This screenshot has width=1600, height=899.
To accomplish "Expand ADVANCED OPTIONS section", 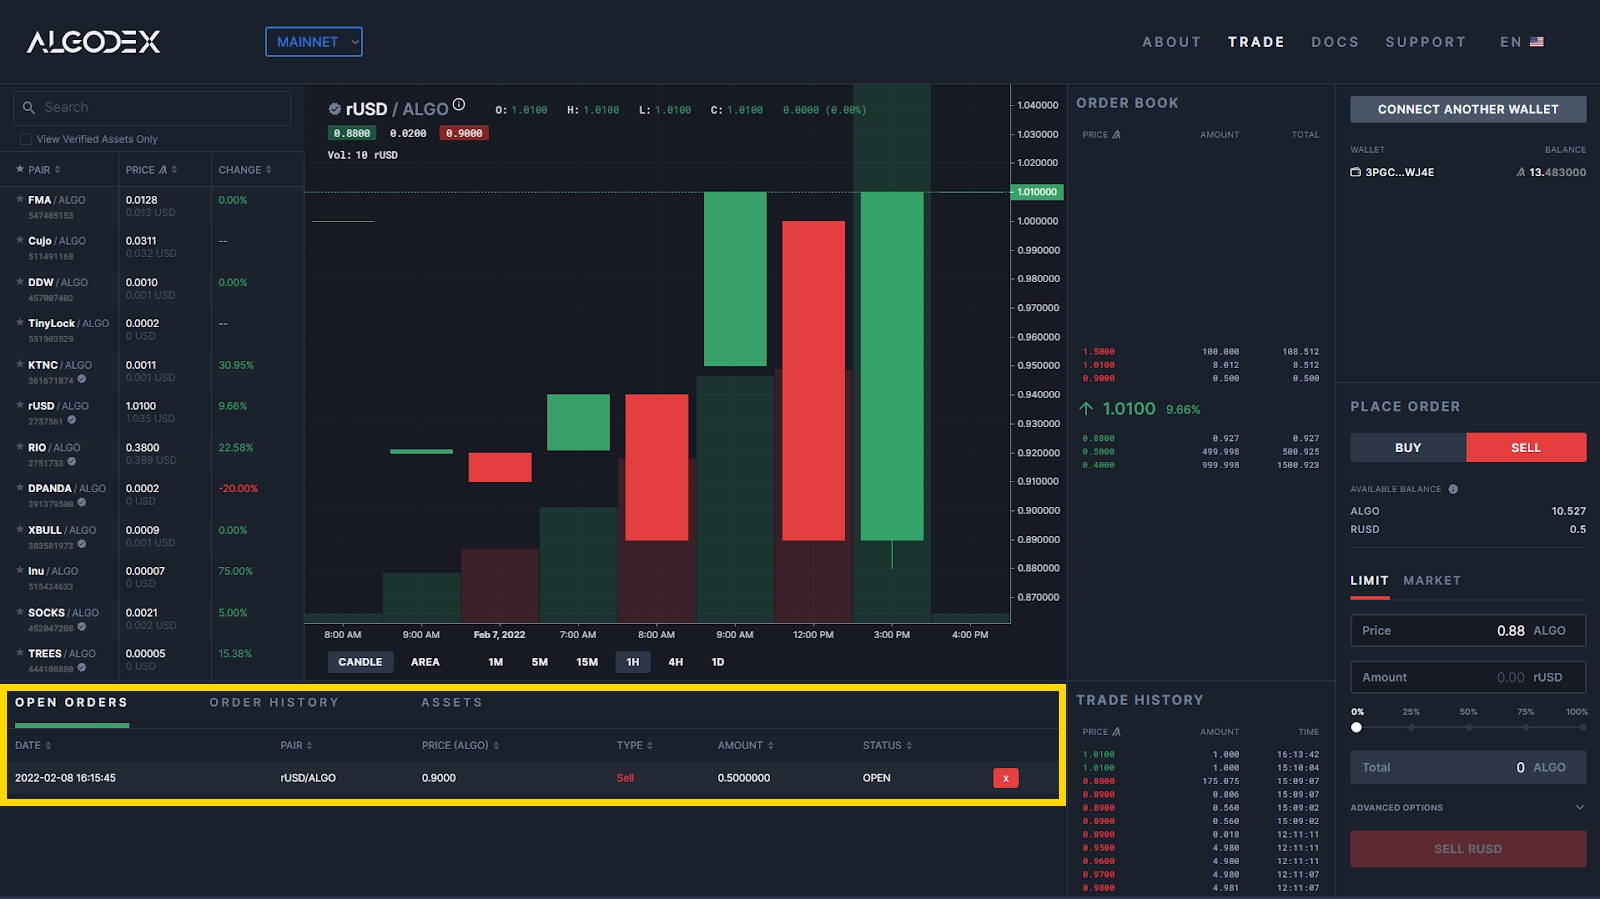I will (x=1468, y=807).
